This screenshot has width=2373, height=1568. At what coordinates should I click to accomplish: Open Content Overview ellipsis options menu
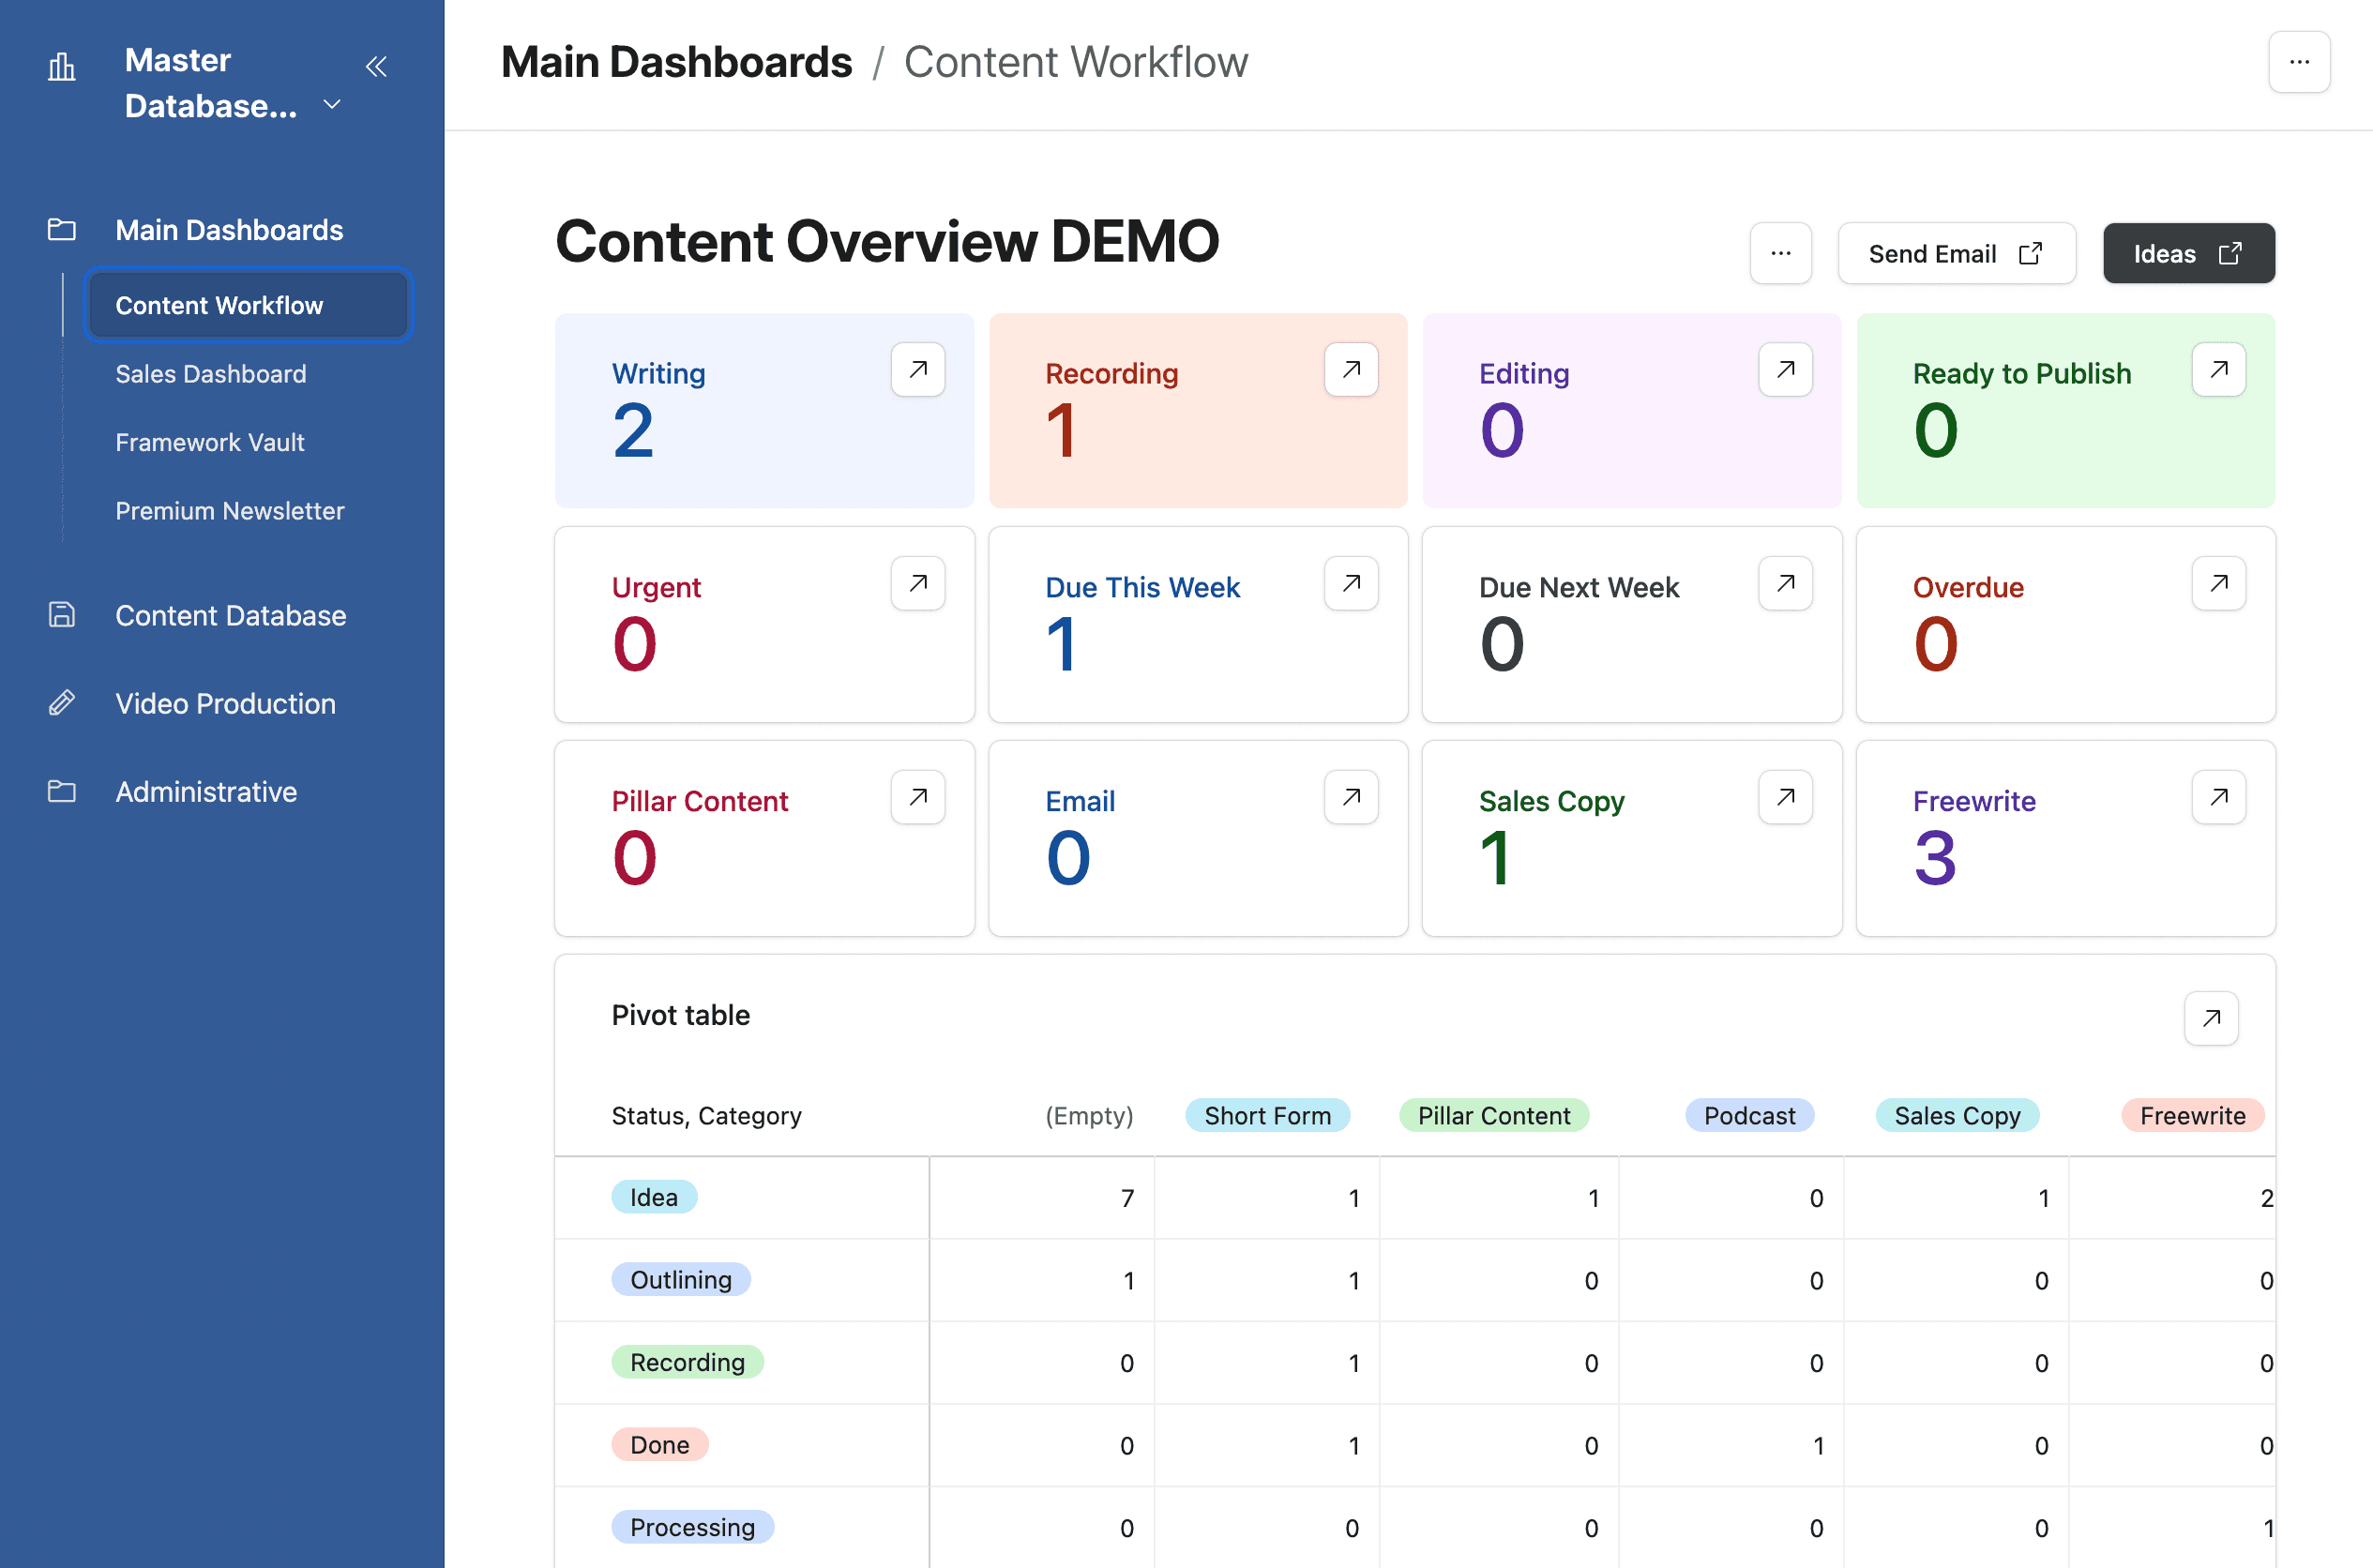[1780, 253]
